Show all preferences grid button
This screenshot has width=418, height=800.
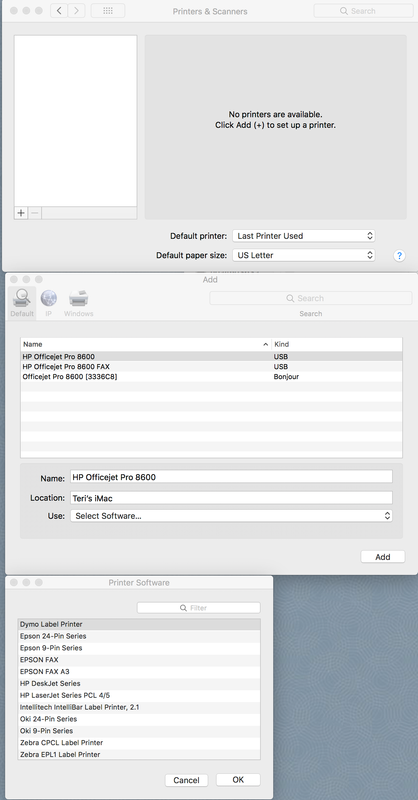click(108, 11)
